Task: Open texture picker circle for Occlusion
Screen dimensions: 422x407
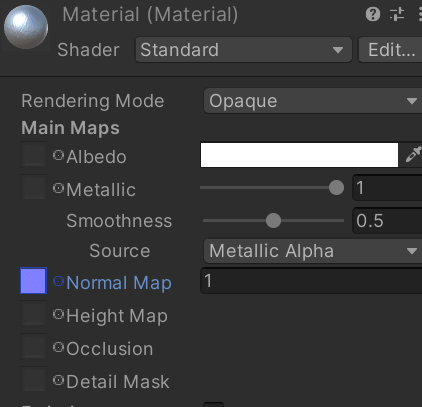Action: 58,347
